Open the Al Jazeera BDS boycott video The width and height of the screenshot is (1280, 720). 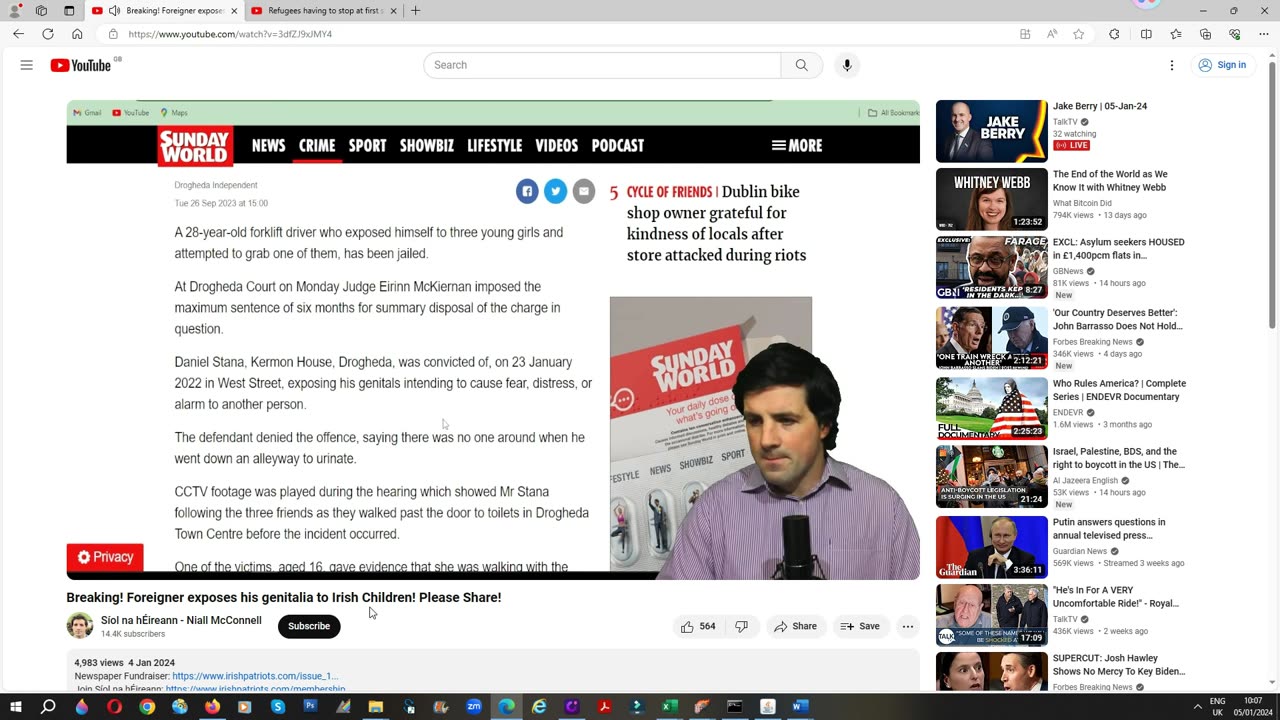pyautogui.click(x=1119, y=458)
